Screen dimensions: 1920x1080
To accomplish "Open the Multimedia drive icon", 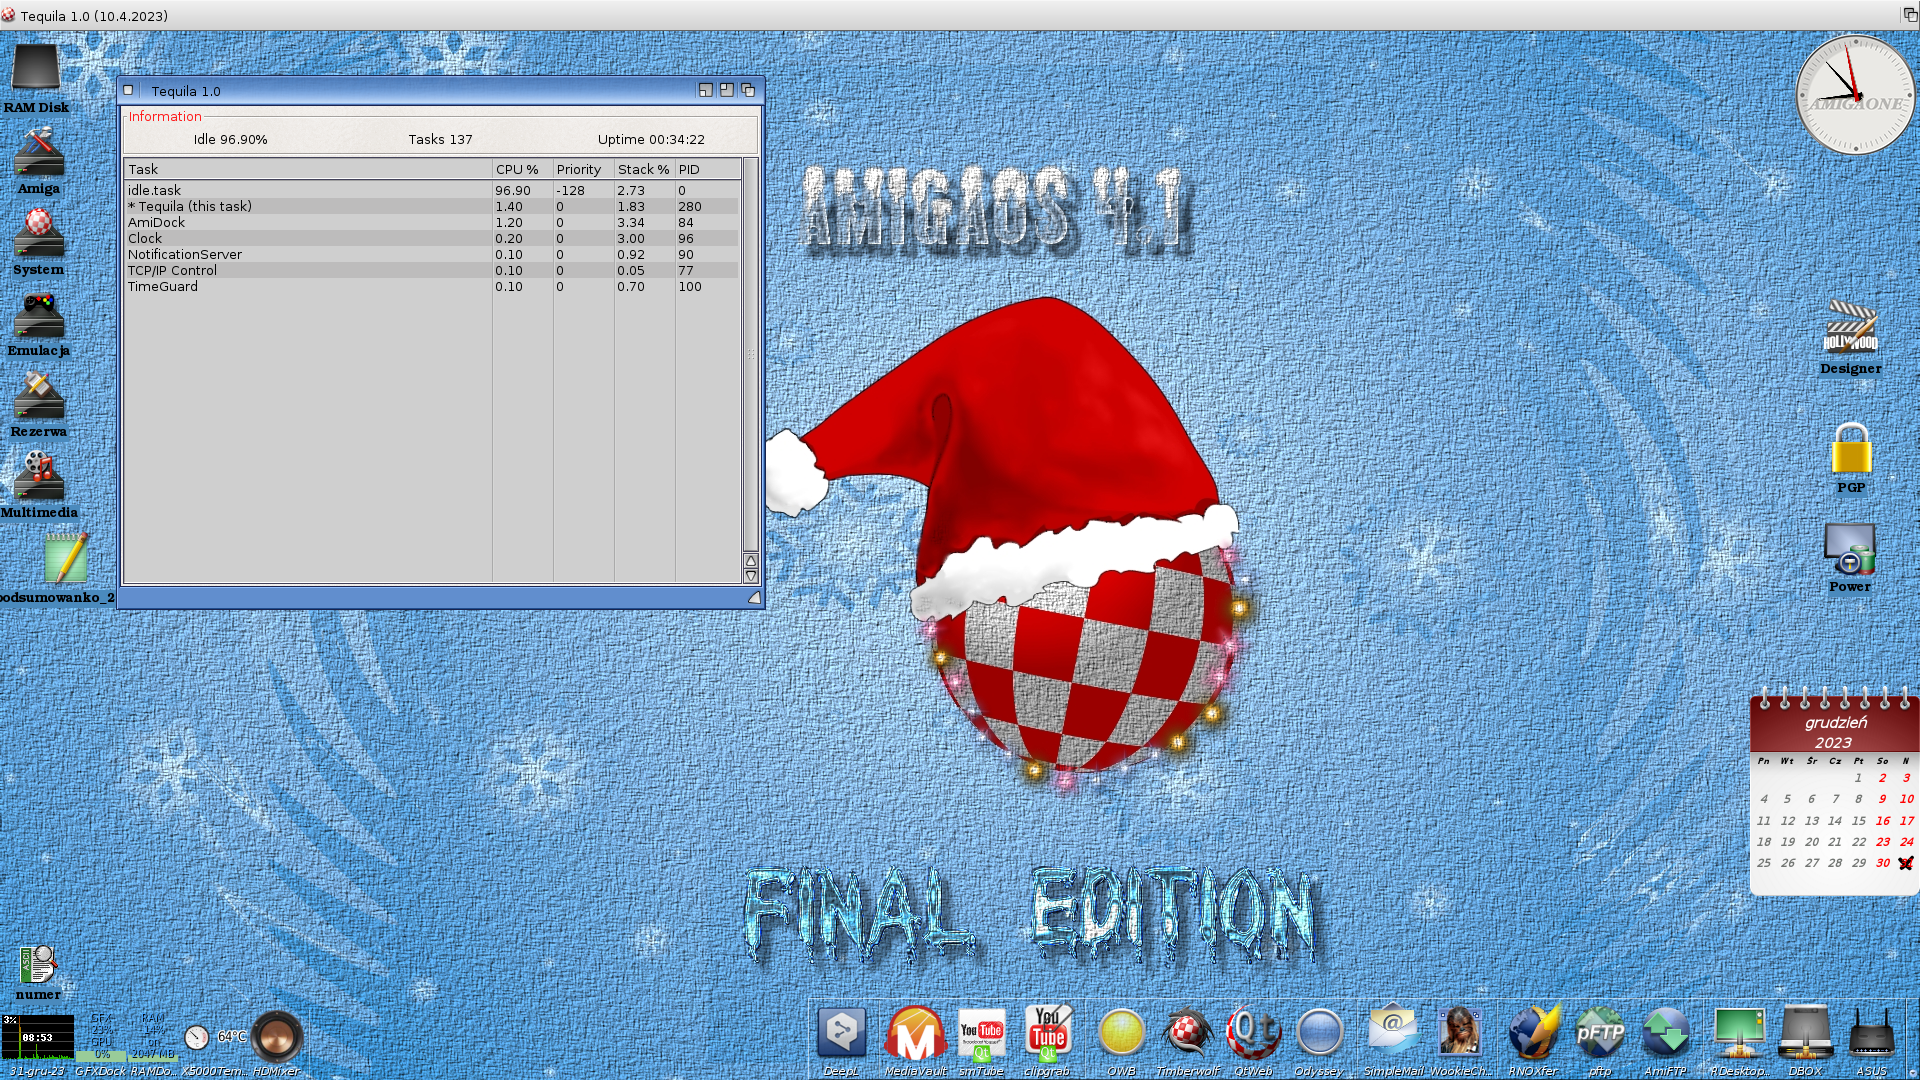I will tap(38, 486).
